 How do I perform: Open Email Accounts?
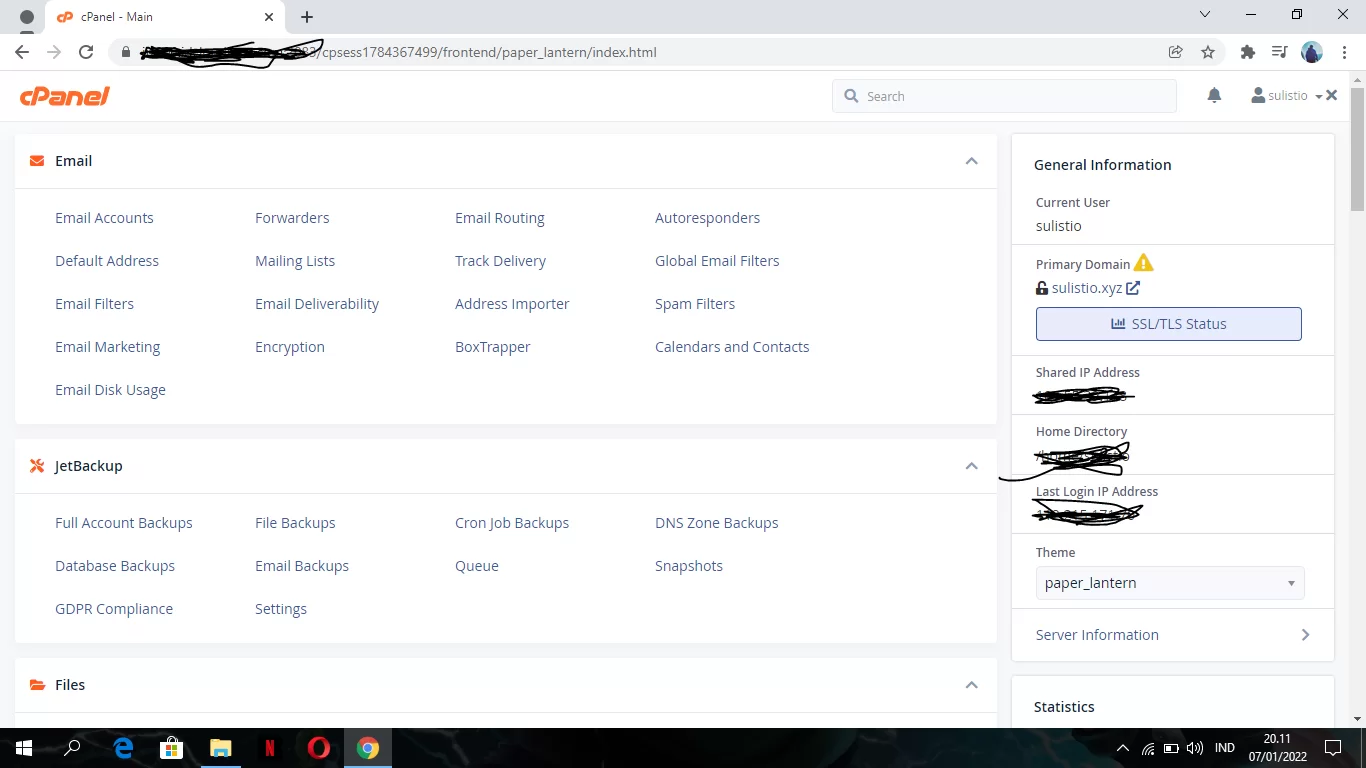[104, 218]
